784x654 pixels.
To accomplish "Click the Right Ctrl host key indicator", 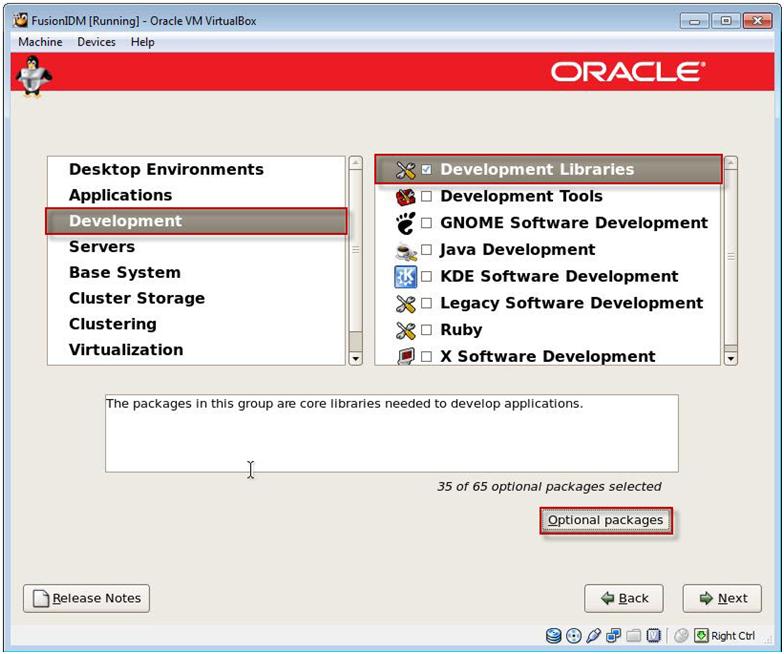I will 726,636.
